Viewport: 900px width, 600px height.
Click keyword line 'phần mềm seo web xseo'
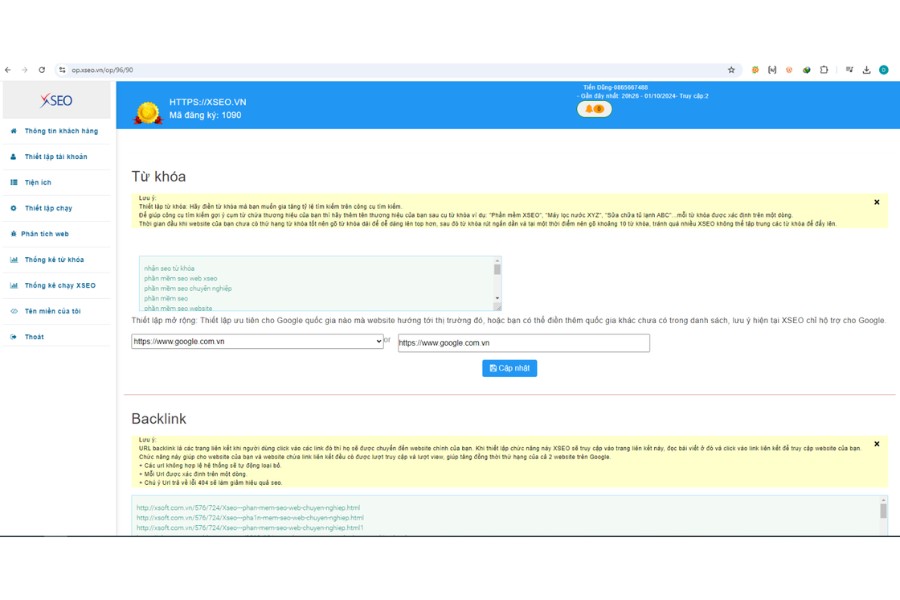coord(181,278)
